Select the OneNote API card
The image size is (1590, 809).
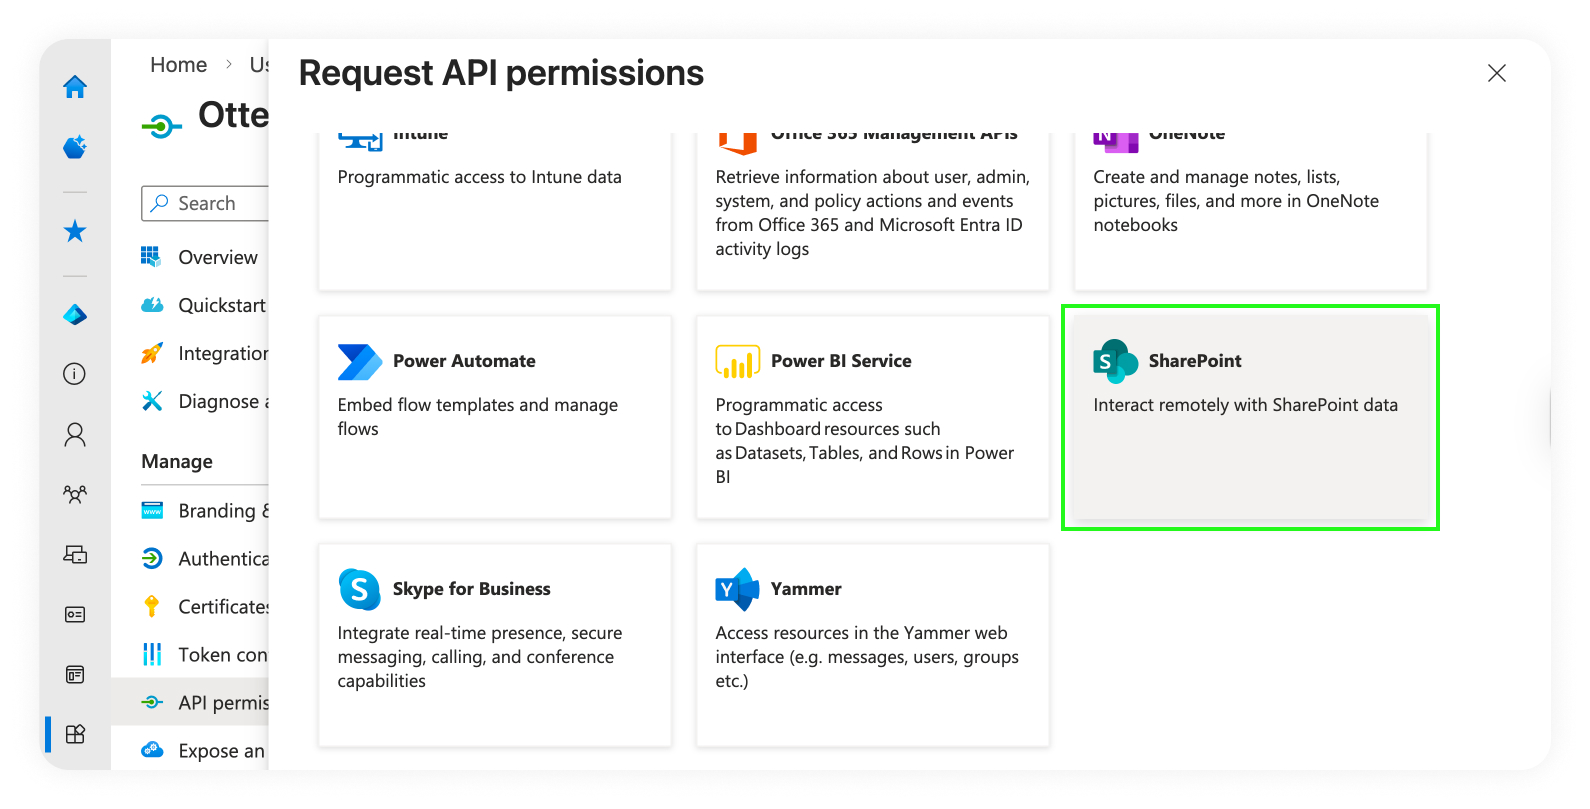(x=1250, y=210)
